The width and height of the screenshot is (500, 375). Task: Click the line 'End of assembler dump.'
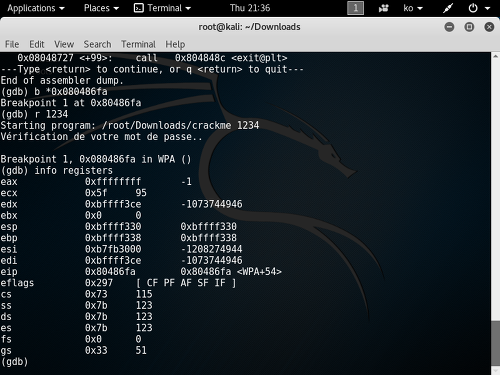pos(62,80)
